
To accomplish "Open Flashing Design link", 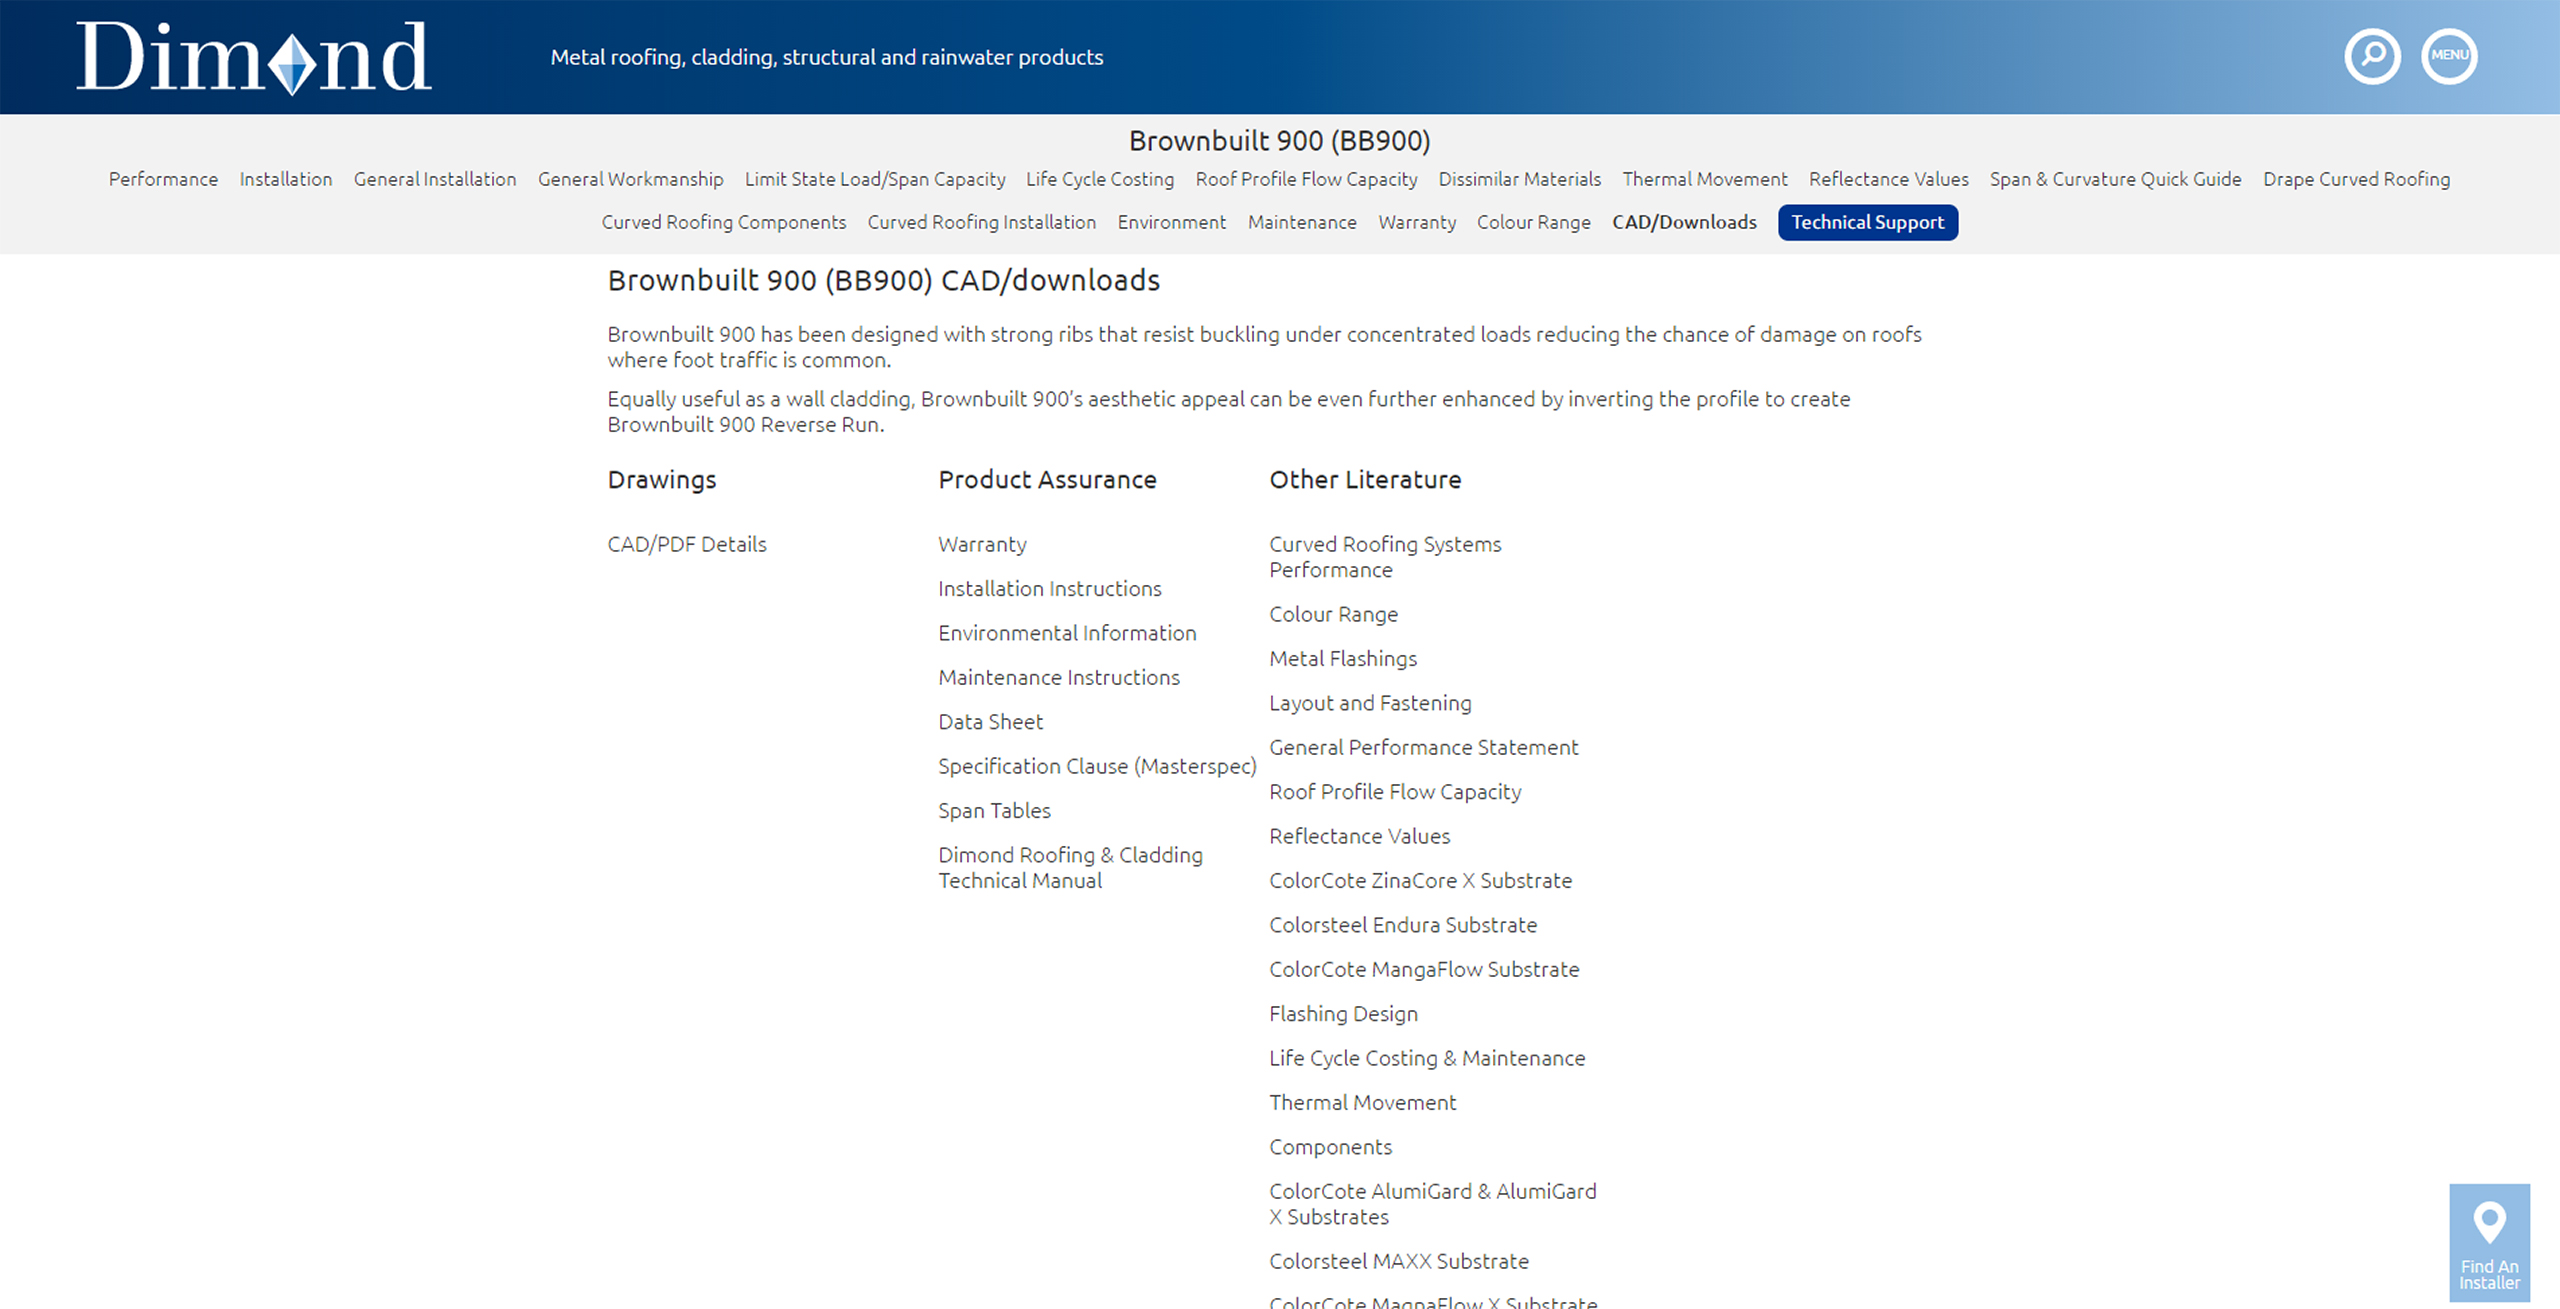I will 1343,1013.
